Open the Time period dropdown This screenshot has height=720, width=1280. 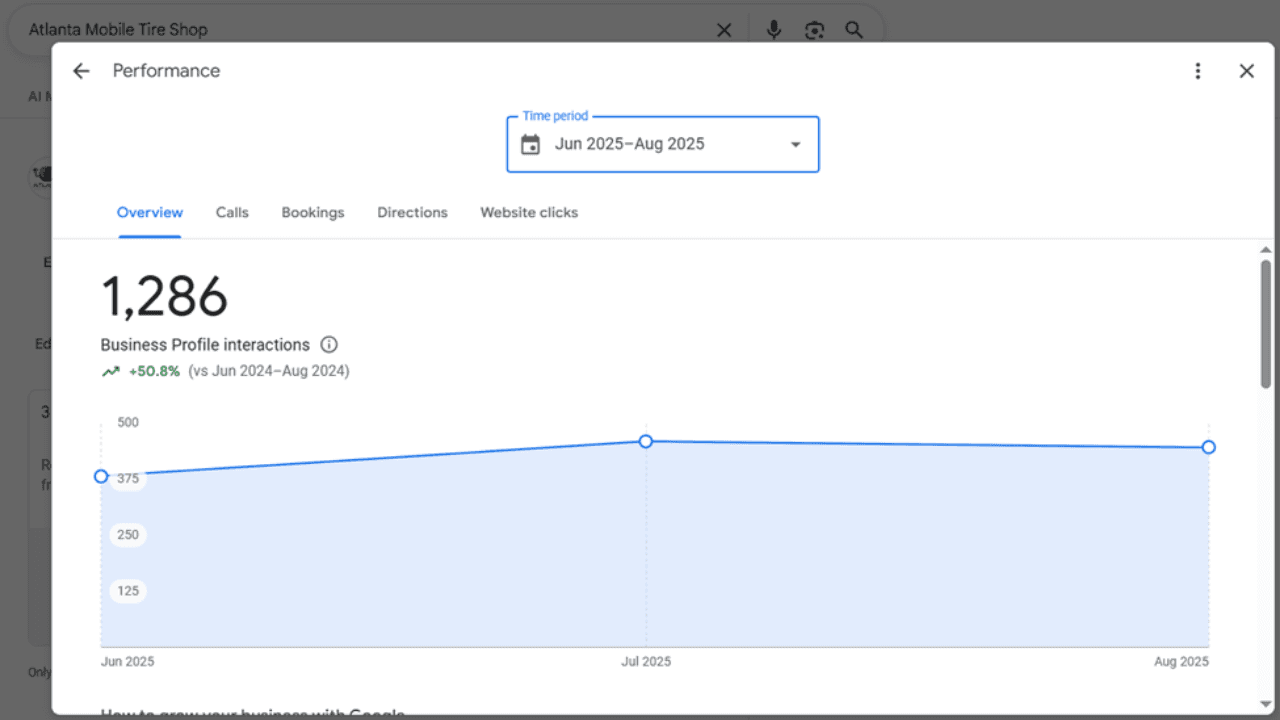(662, 144)
